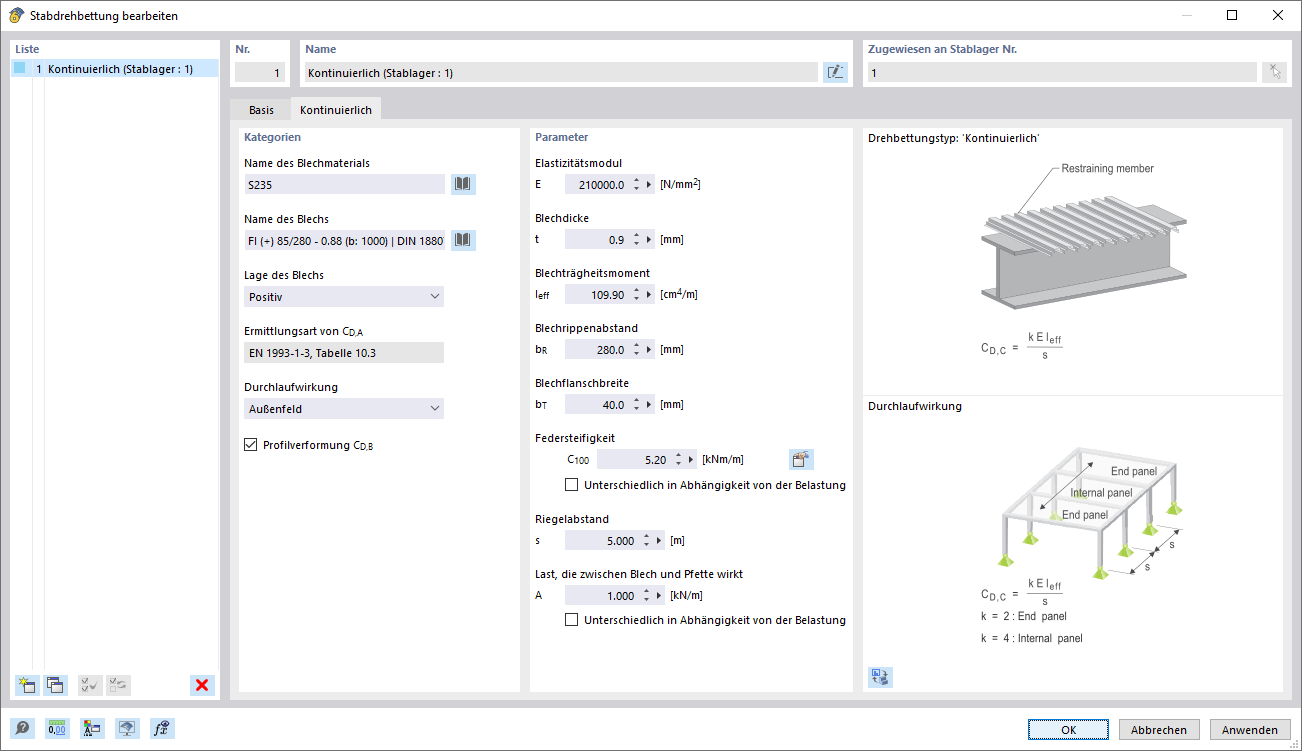The width and height of the screenshot is (1302, 751).
Task: Adjust the Elastizitätsmodul E spinner
Action: (x=636, y=184)
